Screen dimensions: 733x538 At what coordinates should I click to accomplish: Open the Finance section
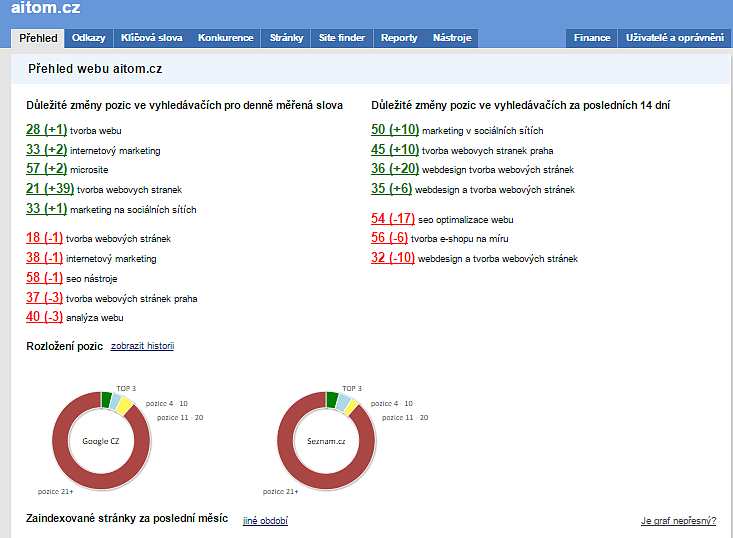(592, 38)
